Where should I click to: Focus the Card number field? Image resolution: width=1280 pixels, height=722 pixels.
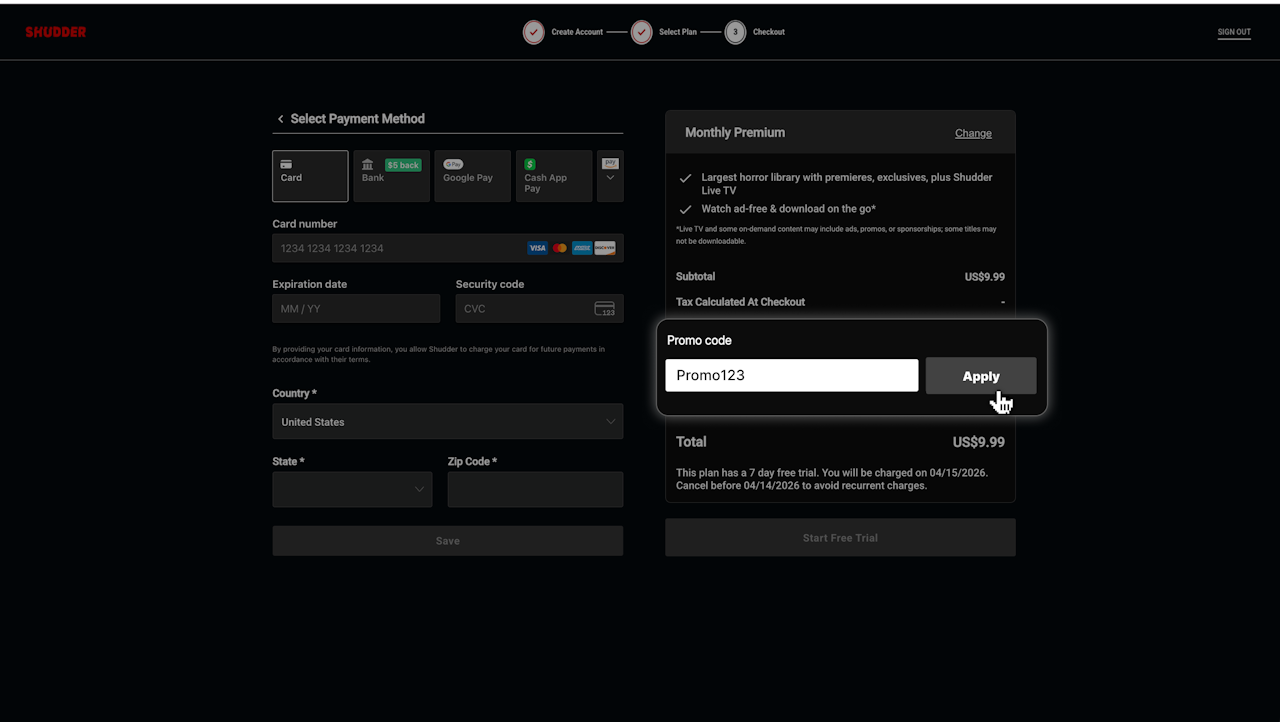448,248
